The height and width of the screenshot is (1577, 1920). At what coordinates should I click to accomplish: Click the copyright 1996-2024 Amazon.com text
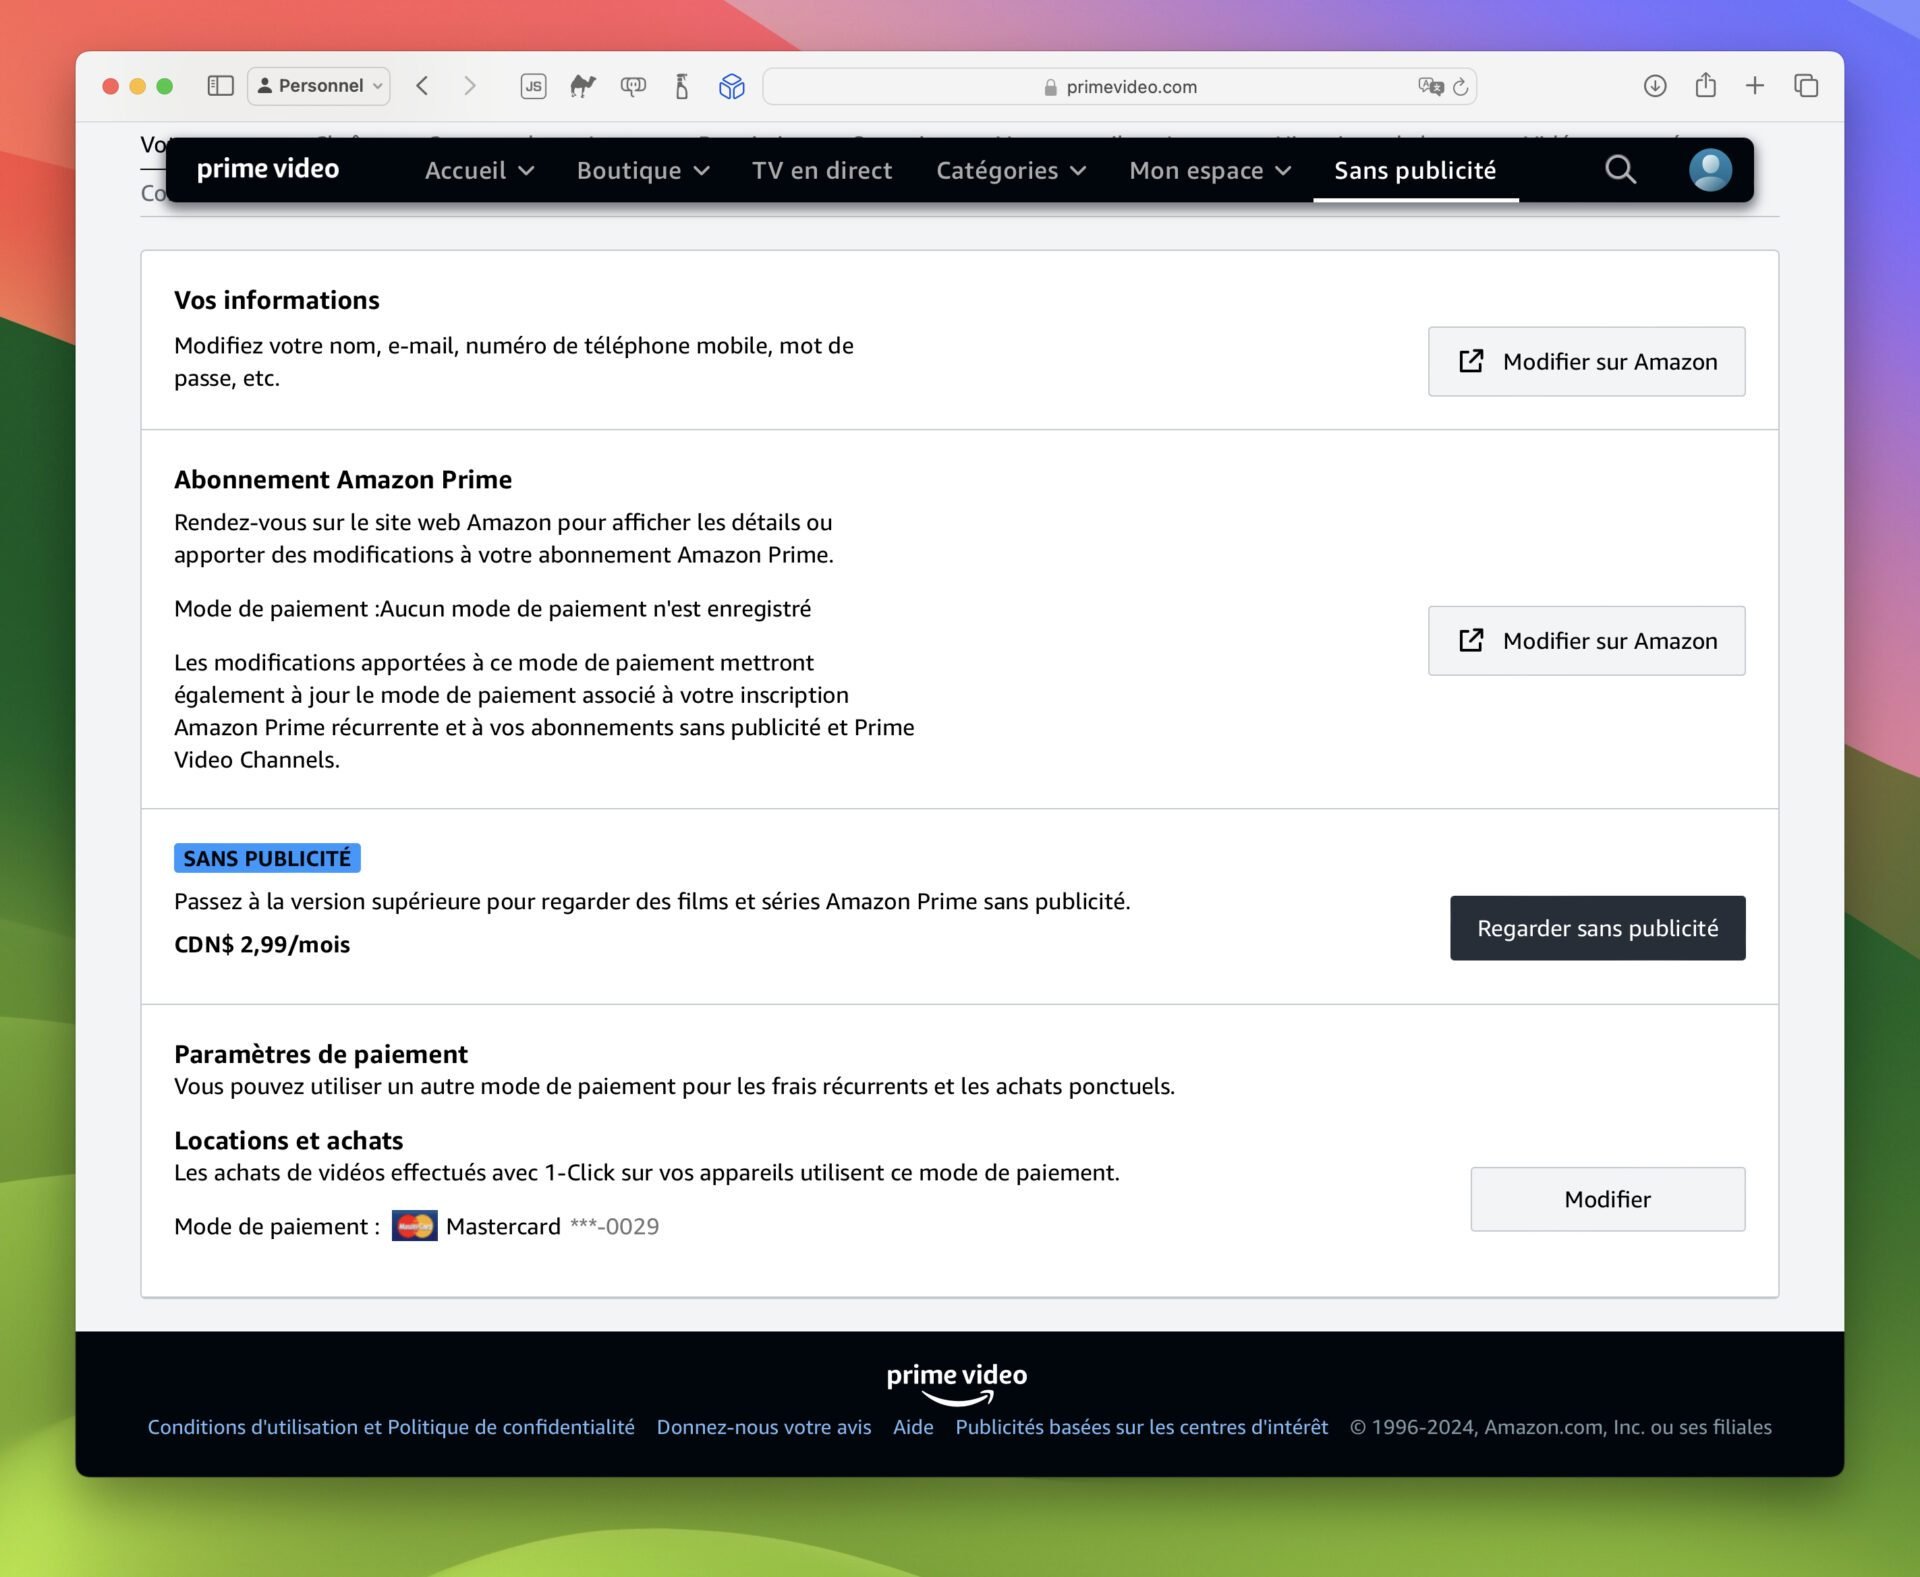1561,1427
